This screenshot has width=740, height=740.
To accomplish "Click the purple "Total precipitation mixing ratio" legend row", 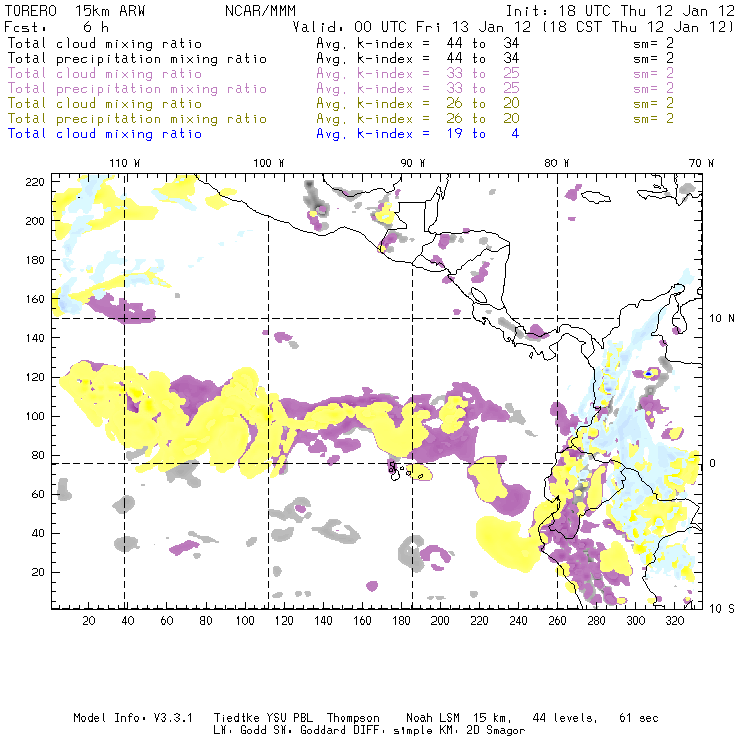I will click(x=341, y=89).
